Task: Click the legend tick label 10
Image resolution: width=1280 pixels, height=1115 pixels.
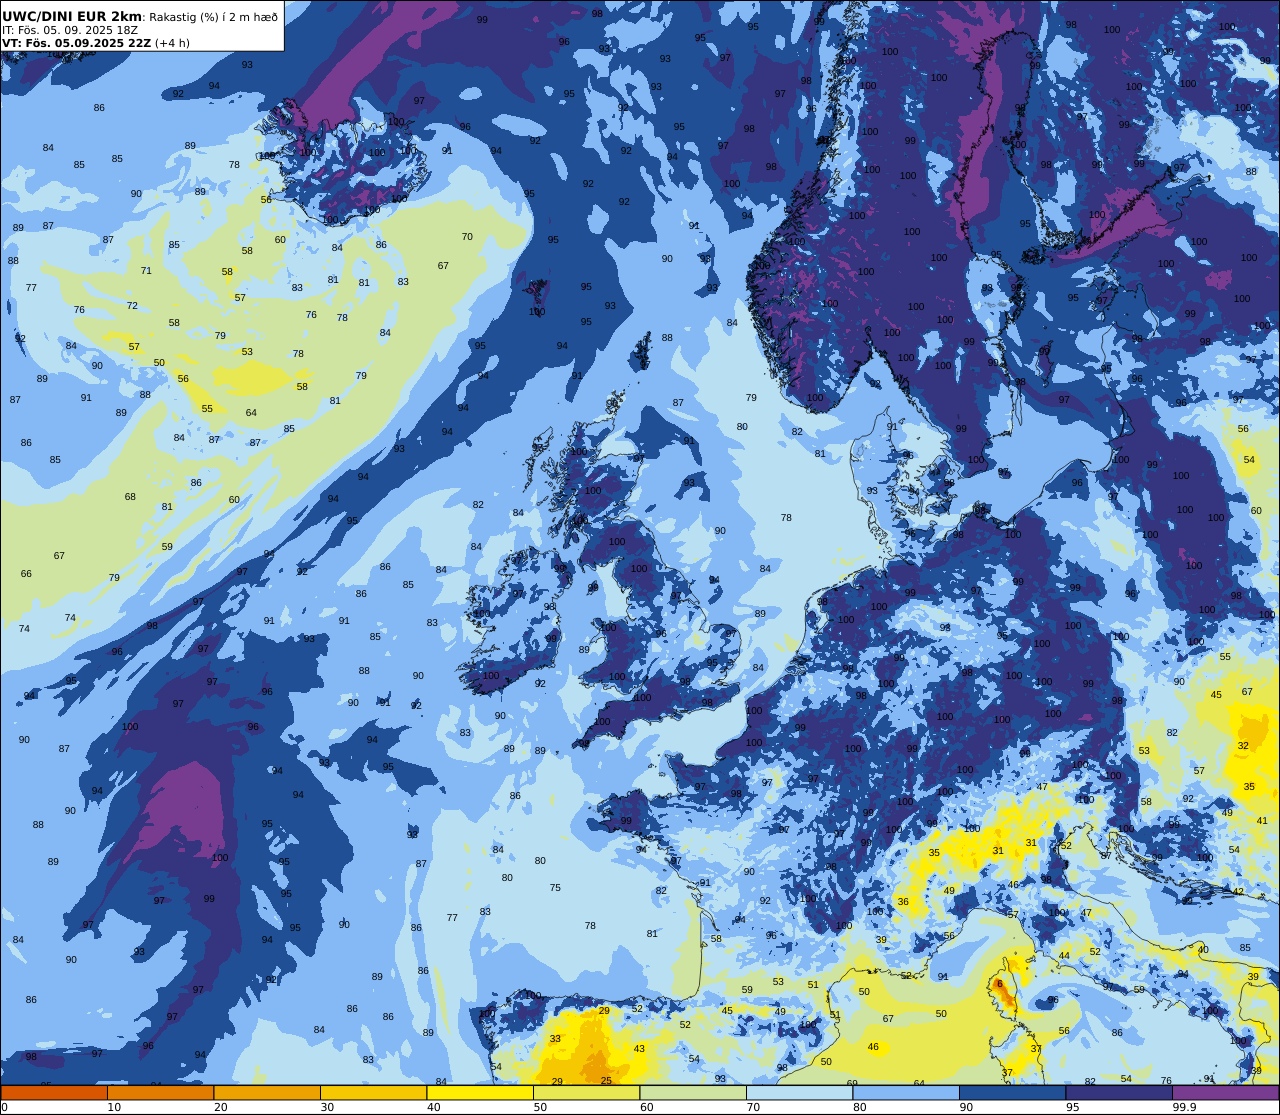Action: coord(114,1107)
